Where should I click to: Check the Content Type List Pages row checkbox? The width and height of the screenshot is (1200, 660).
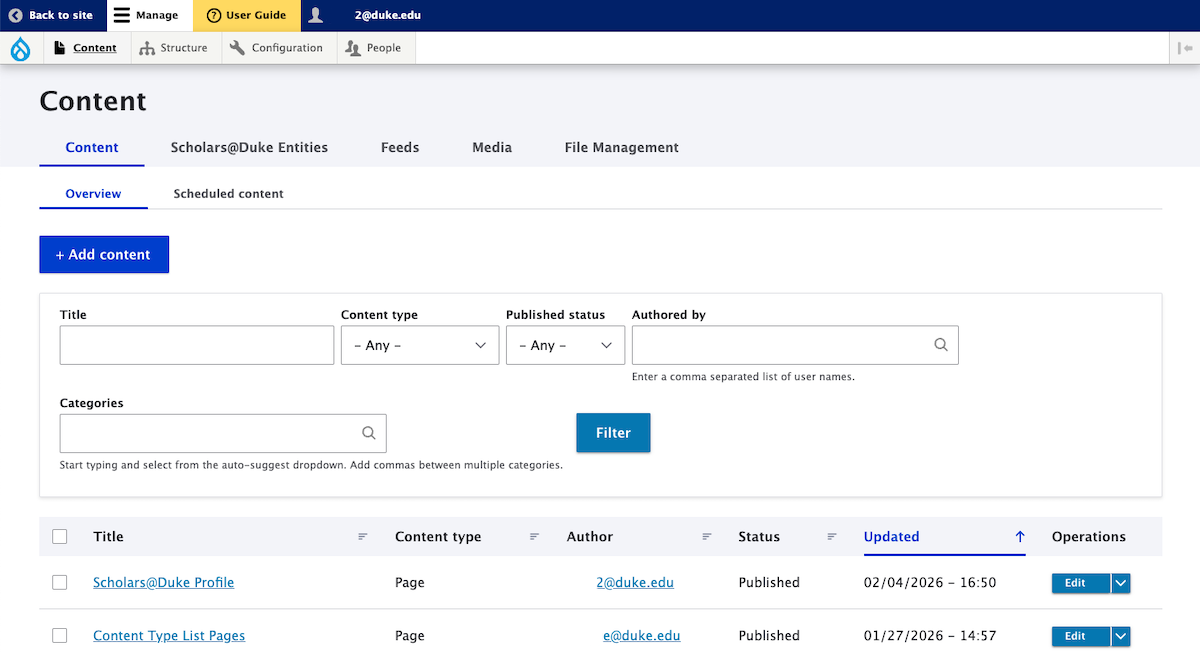point(59,635)
